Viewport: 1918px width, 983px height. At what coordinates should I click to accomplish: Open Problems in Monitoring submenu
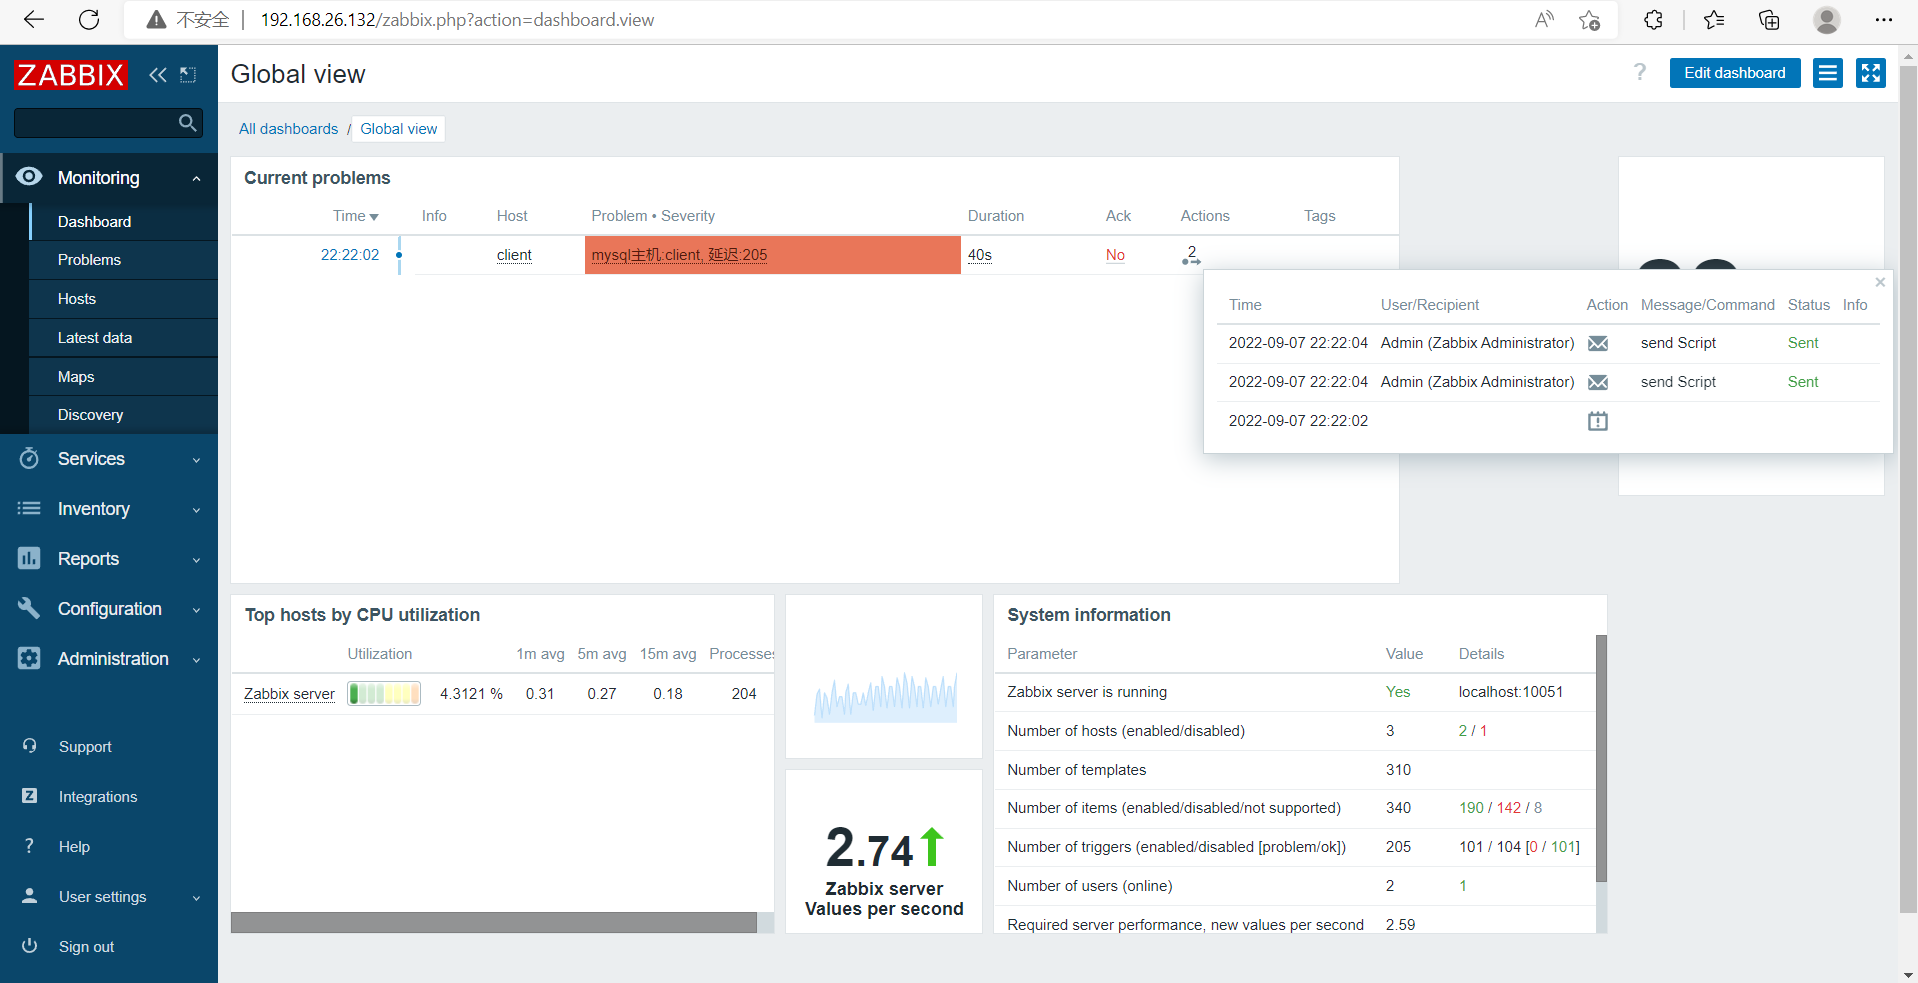(x=124, y=260)
